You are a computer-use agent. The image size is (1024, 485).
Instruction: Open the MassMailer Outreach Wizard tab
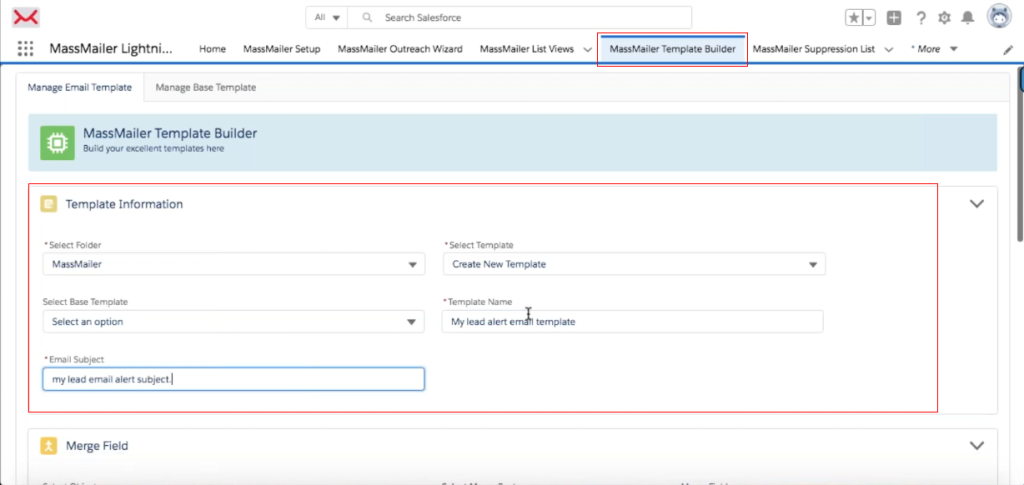point(400,49)
